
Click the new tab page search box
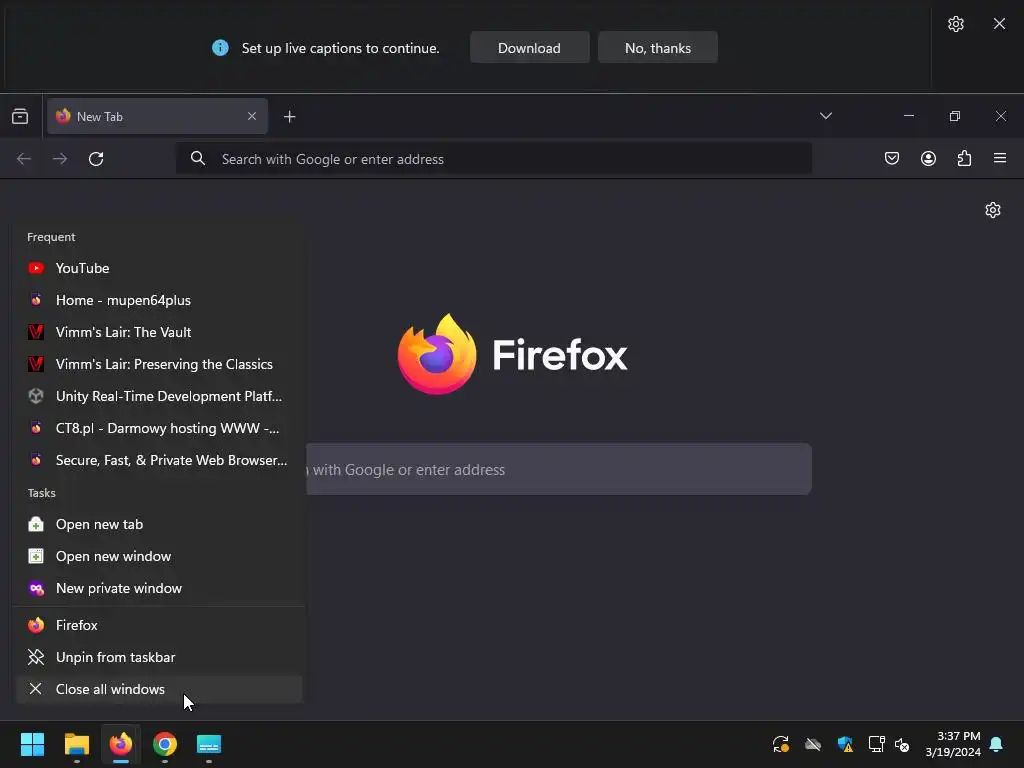tap(559, 470)
